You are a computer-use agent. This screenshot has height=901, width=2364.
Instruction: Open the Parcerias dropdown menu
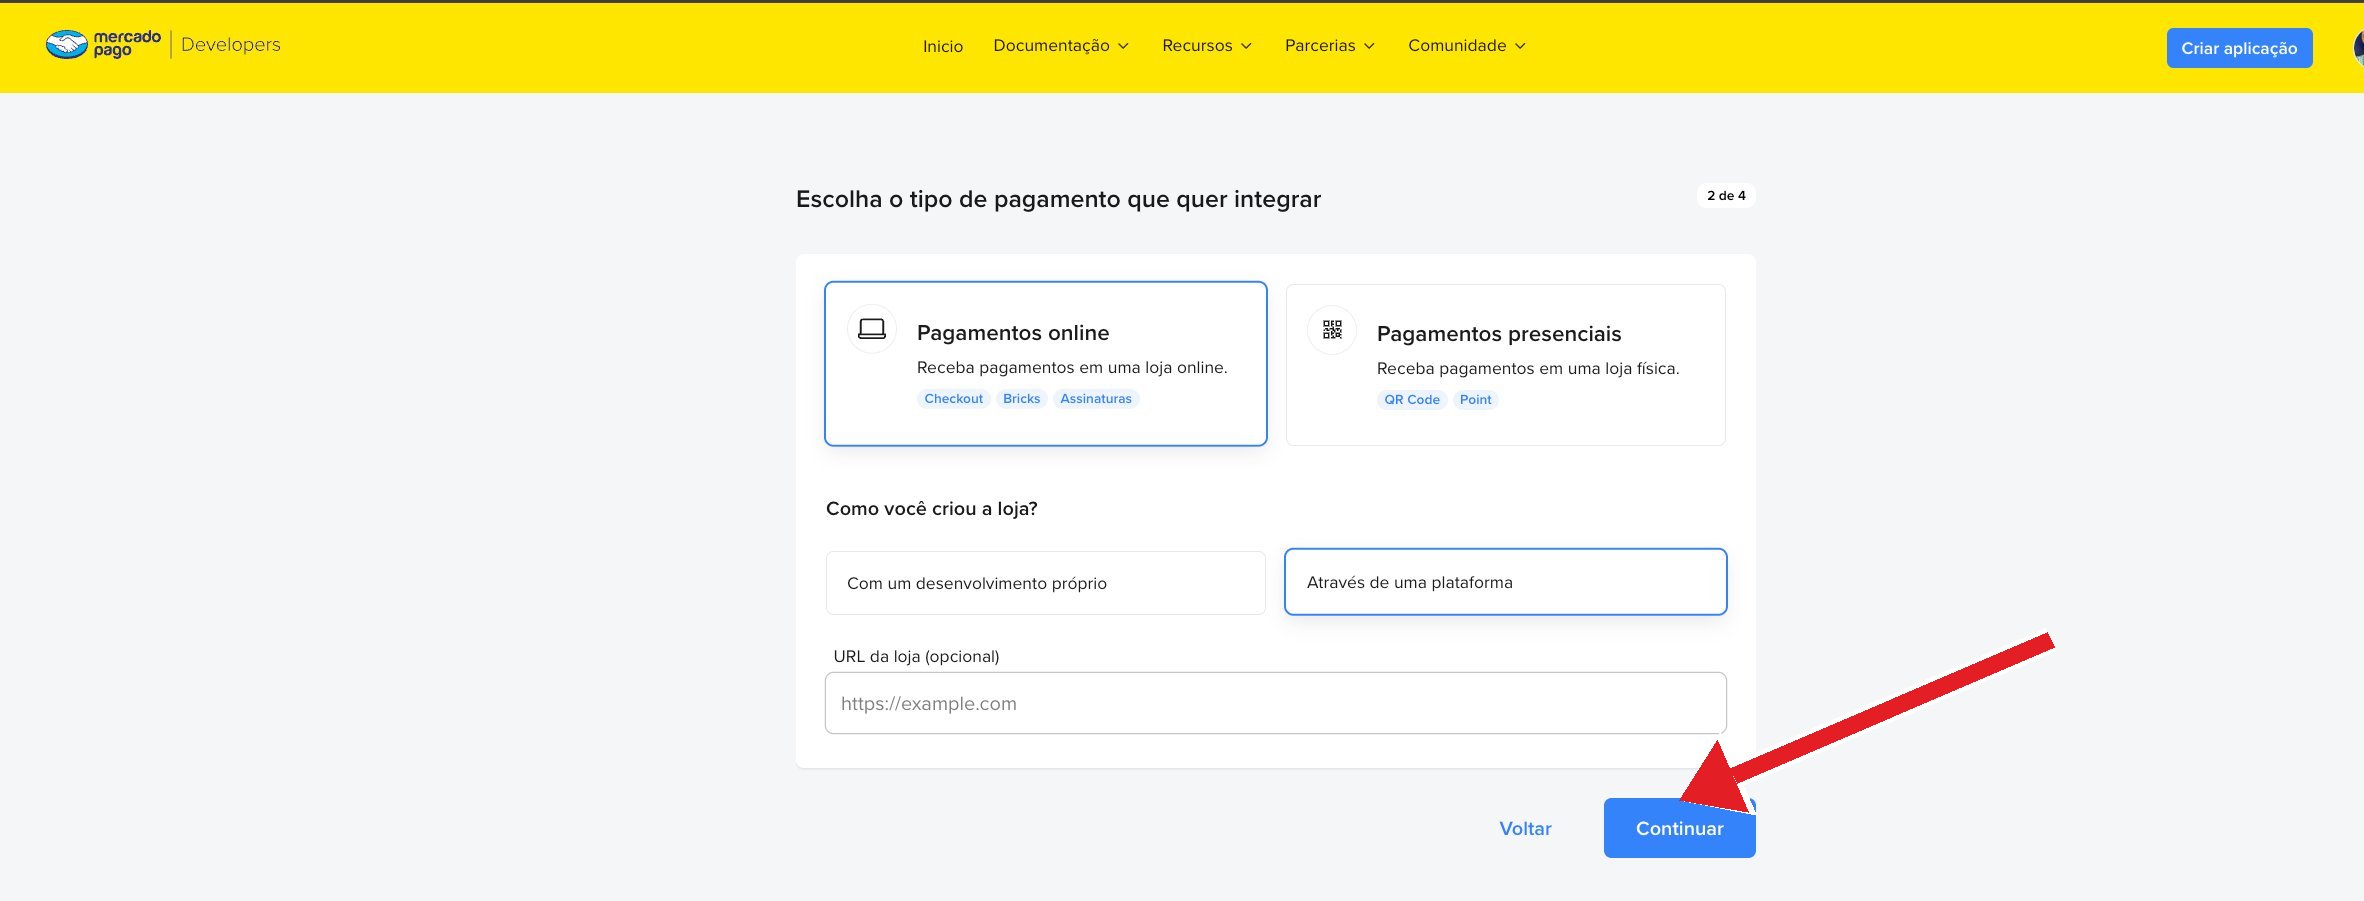tap(1330, 46)
